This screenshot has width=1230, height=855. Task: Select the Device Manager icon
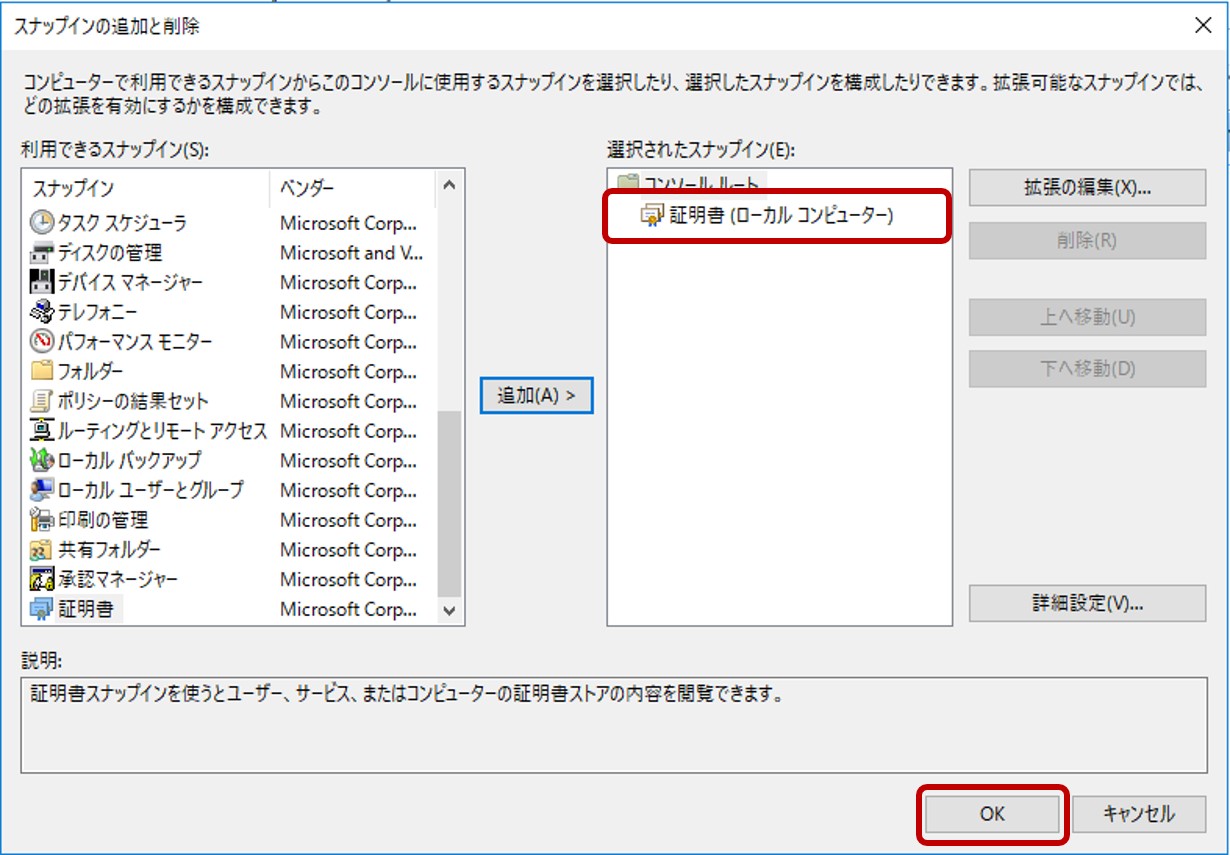[42, 283]
